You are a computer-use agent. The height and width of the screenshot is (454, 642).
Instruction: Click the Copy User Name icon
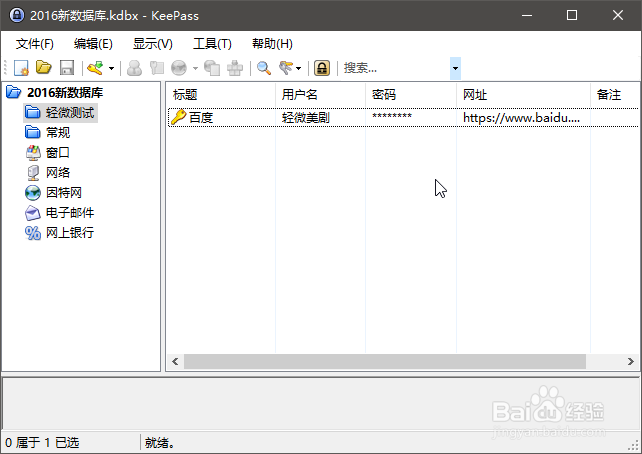[x=134, y=68]
